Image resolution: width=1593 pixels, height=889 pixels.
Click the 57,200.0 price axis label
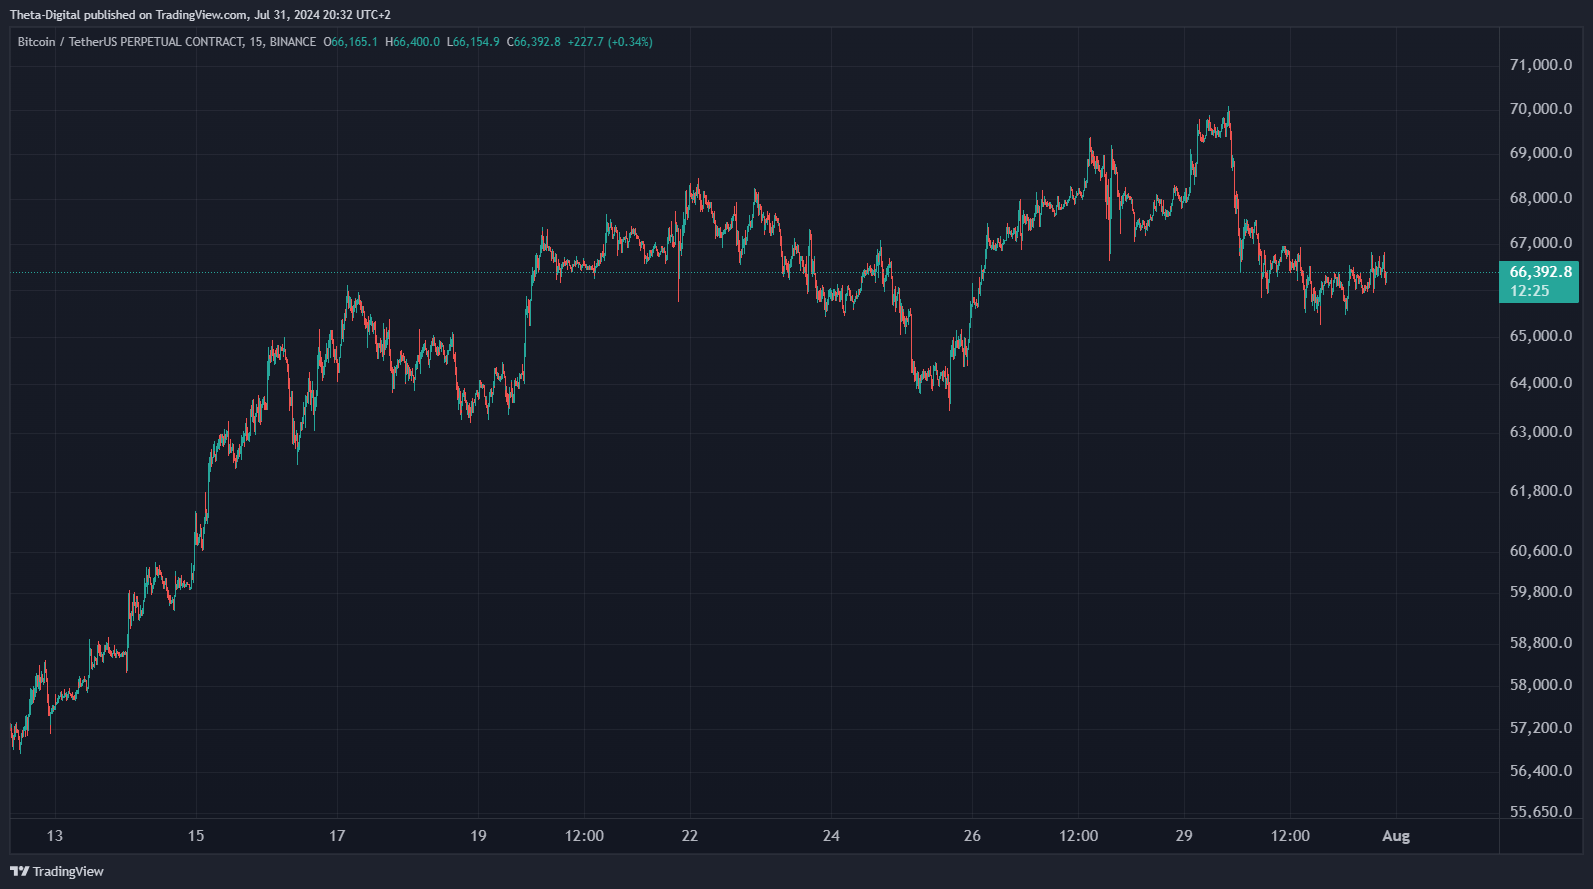(1541, 728)
